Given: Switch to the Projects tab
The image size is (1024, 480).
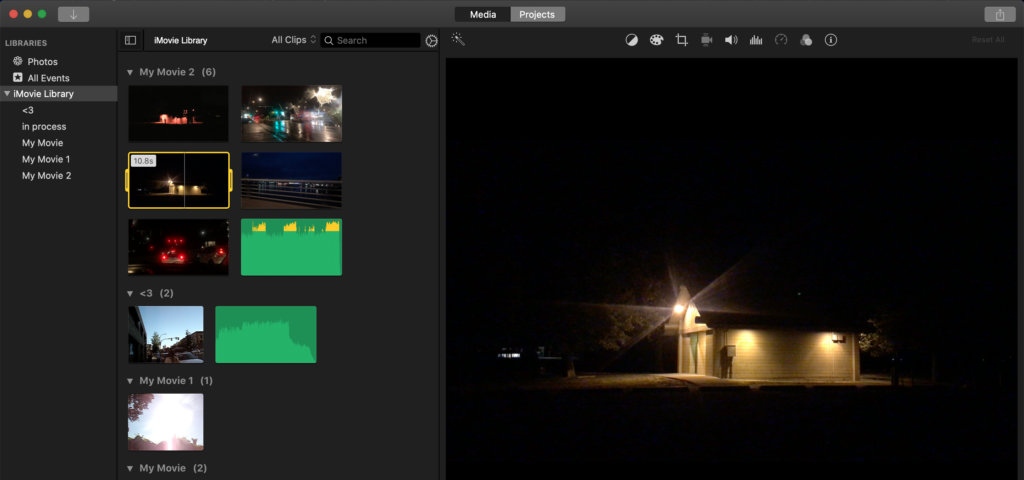Looking at the screenshot, I should 538,14.
